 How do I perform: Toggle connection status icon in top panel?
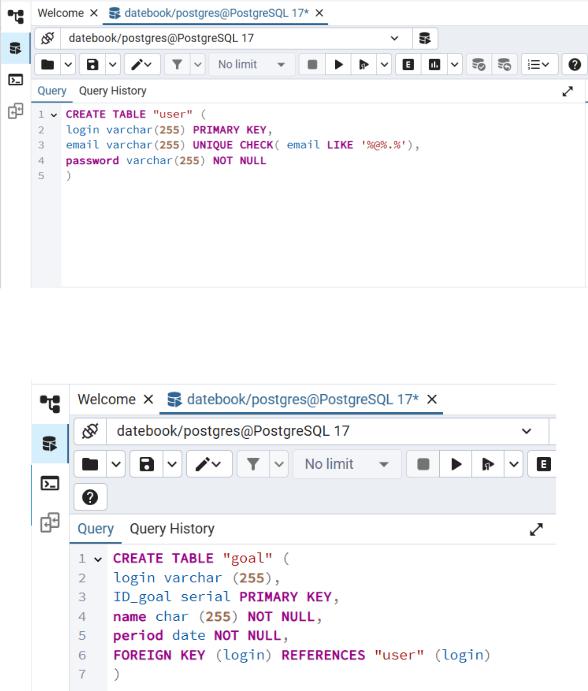coord(48,38)
